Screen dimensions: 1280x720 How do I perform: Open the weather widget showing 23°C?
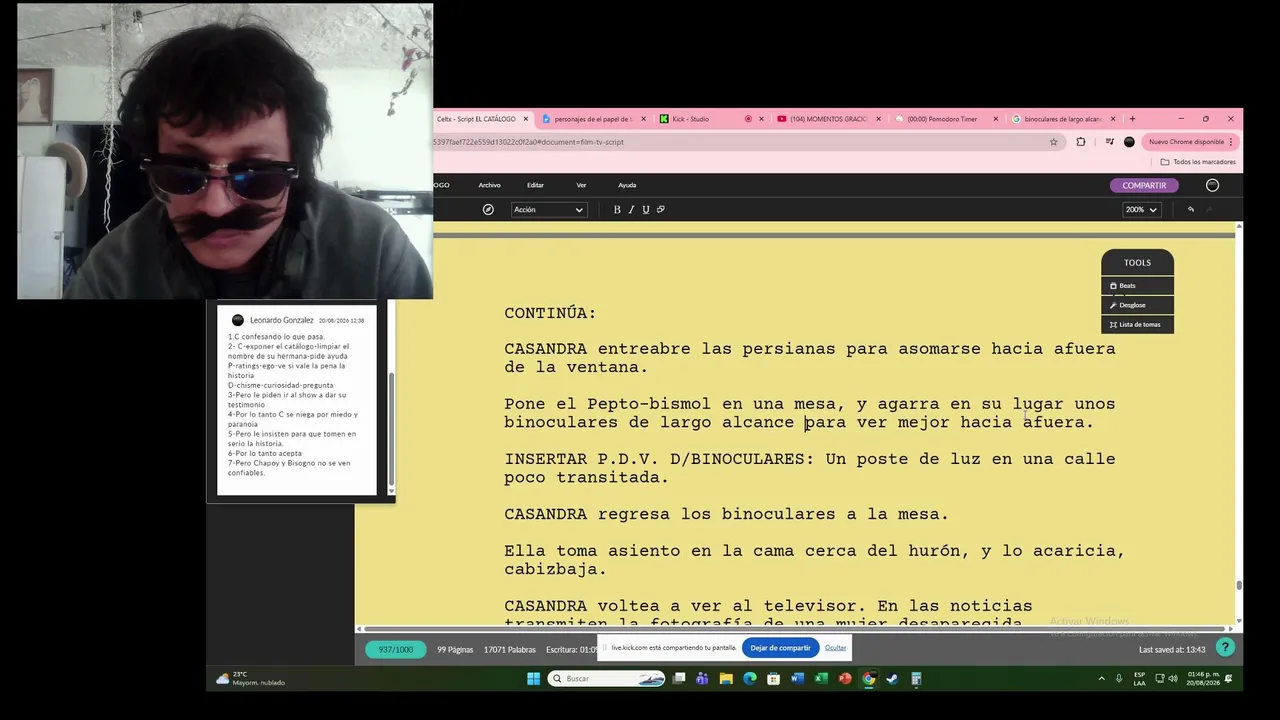click(251, 679)
